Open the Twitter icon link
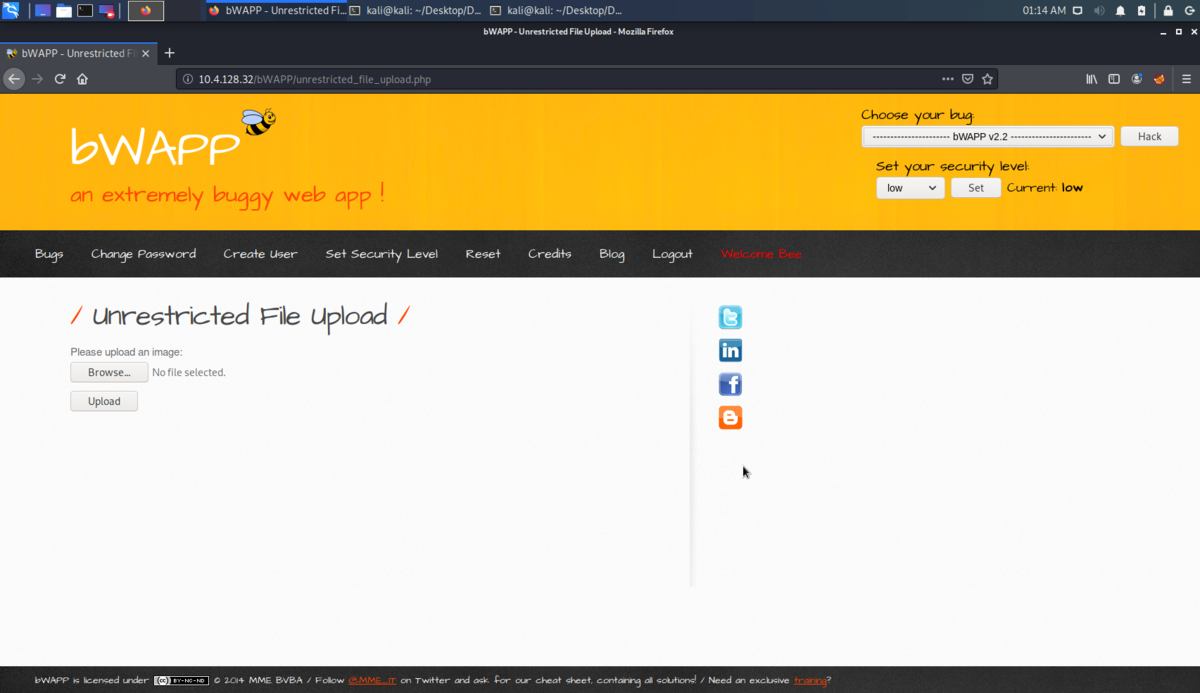1200x693 pixels. click(730, 317)
